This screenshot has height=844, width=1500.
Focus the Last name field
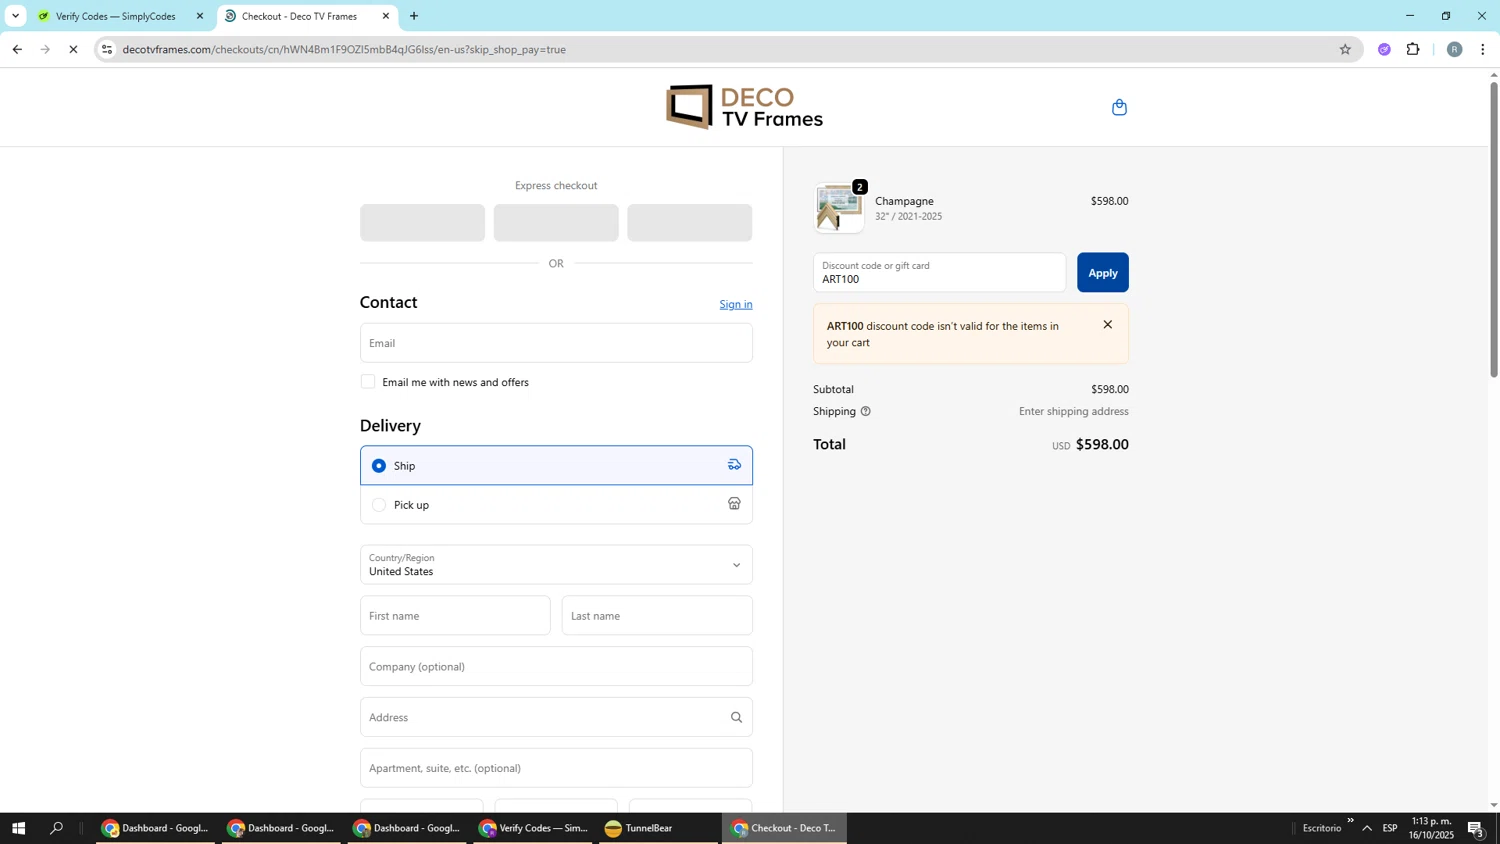[657, 616]
